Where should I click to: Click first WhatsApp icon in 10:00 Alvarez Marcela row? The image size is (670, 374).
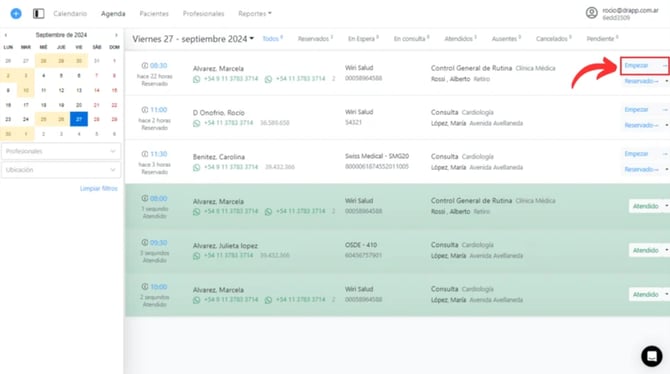pyautogui.click(x=197, y=300)
